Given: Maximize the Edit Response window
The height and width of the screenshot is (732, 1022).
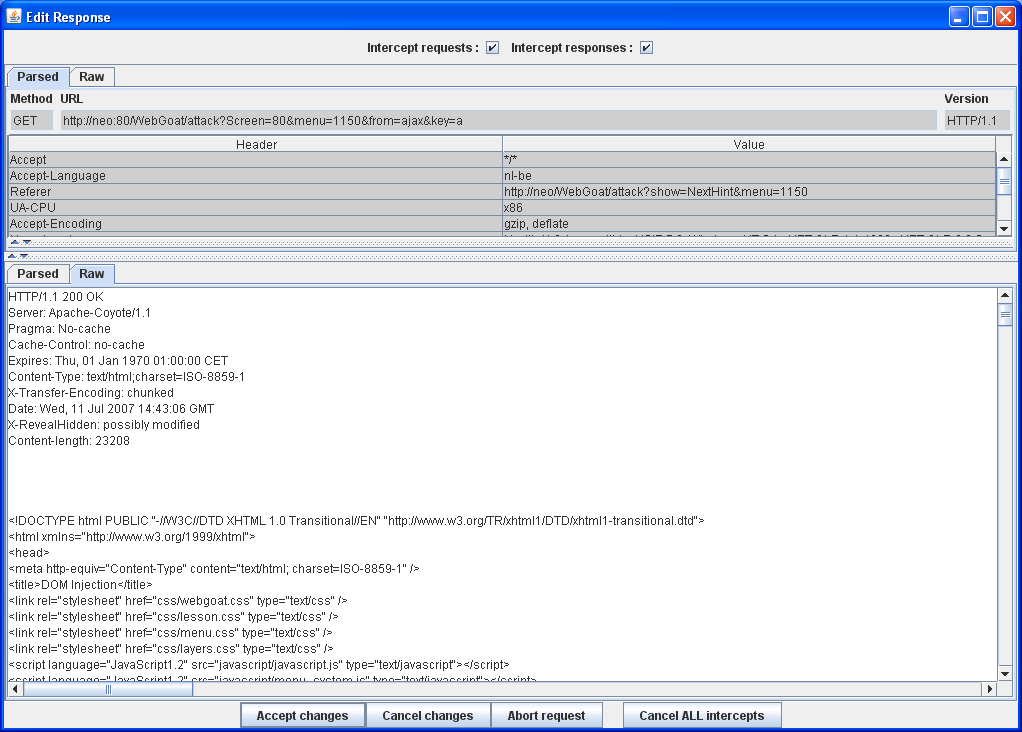Looking at the screenshot, I should coord(981,17).
